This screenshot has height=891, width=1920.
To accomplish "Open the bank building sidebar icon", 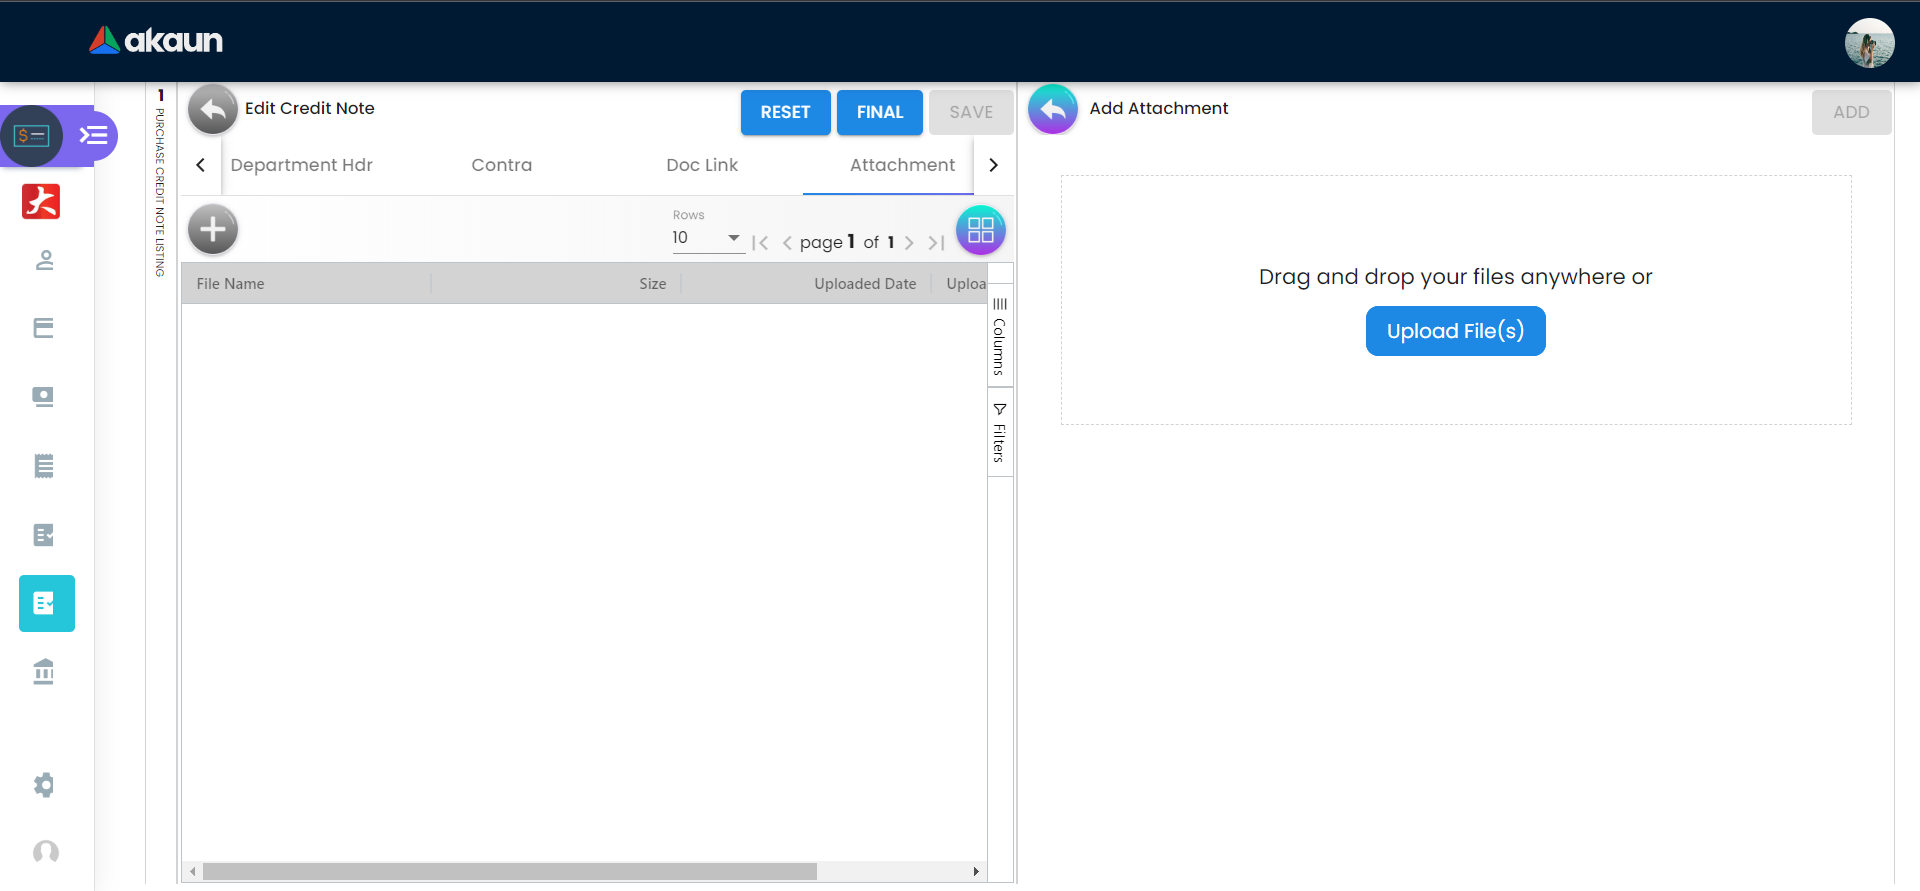I will (44, 671).
